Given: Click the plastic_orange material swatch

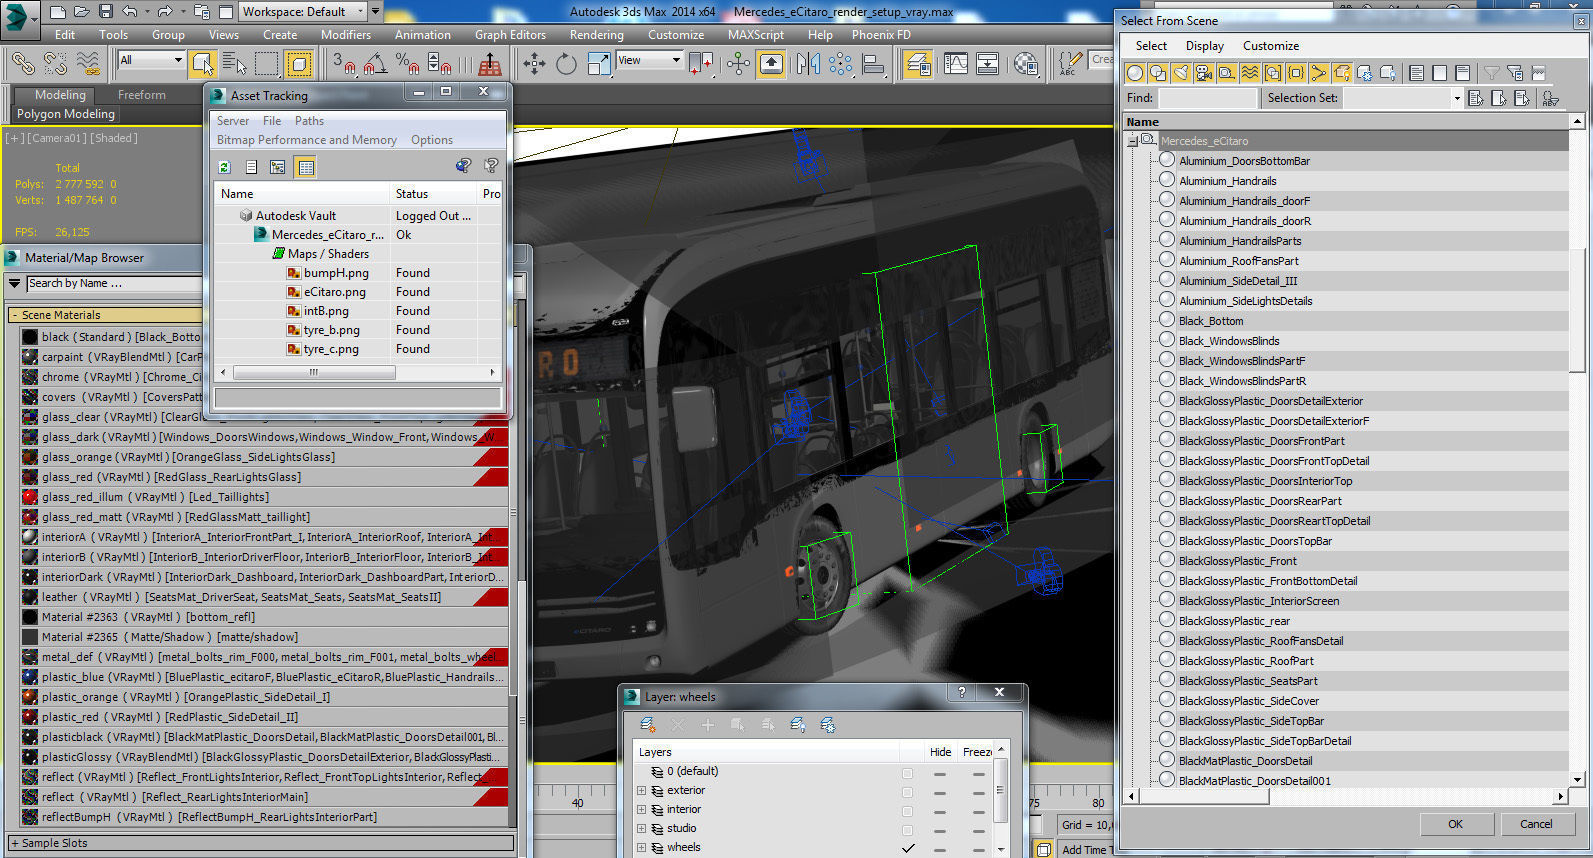Looking at the screenshot, I should 30,697.
